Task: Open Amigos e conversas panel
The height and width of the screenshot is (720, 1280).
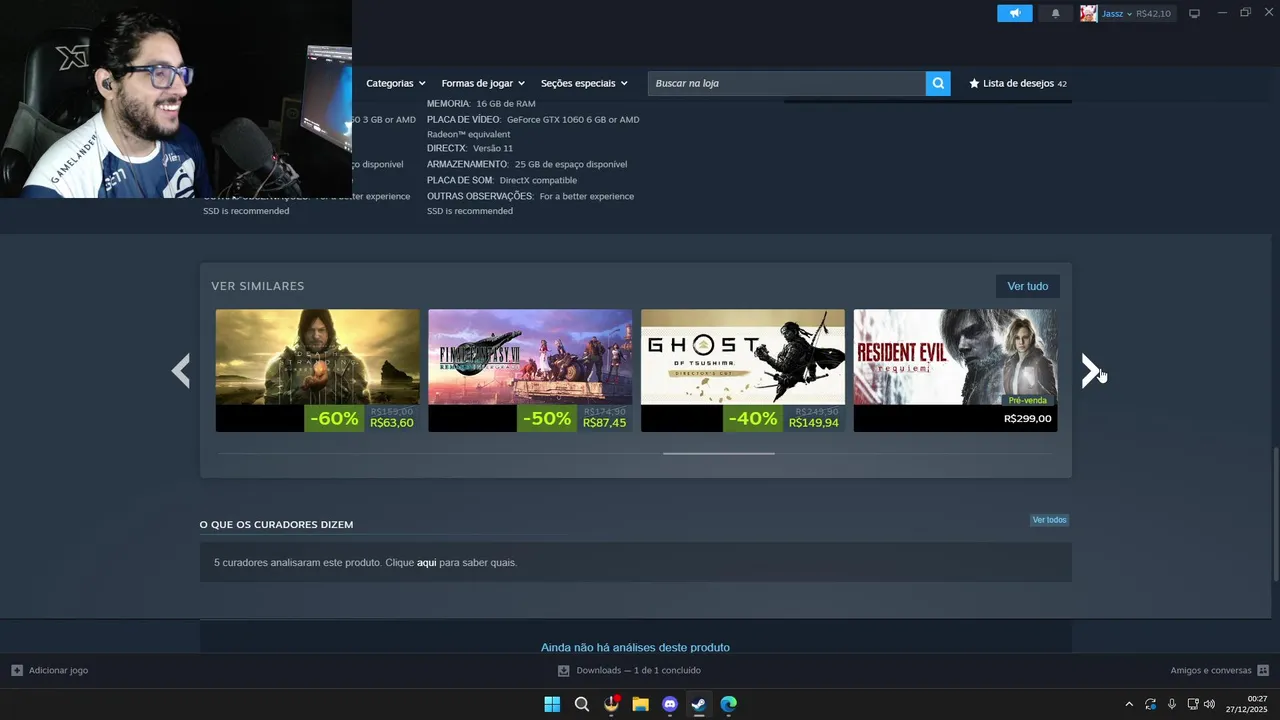Action: [x=1219, y=670]
